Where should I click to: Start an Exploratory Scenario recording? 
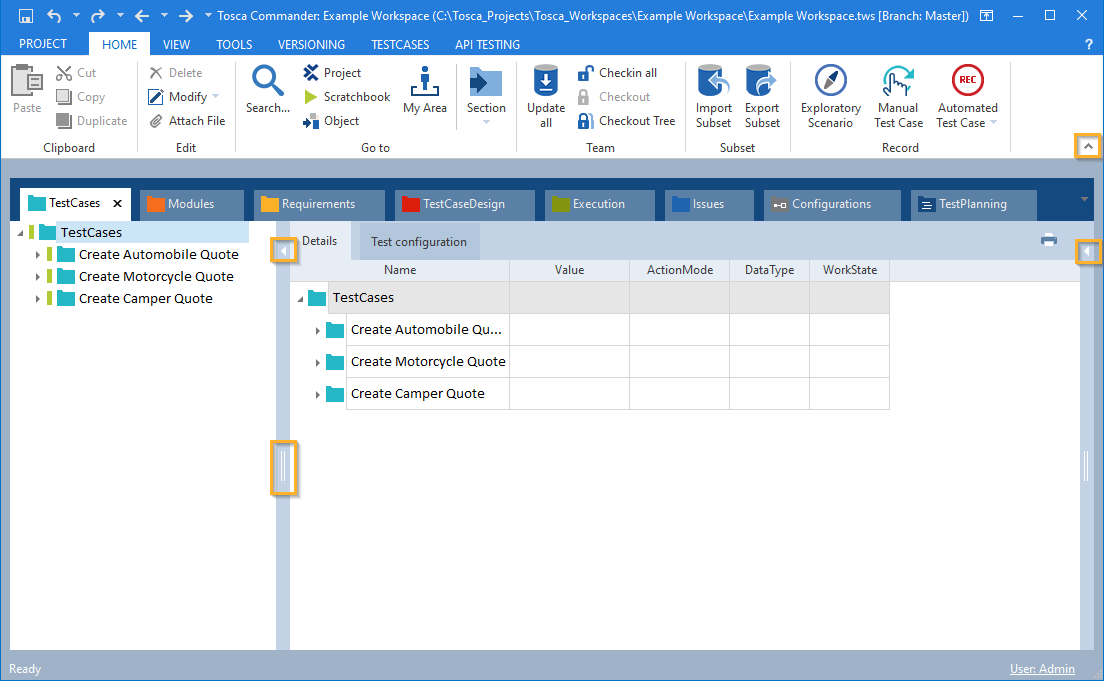click(830, 82)
